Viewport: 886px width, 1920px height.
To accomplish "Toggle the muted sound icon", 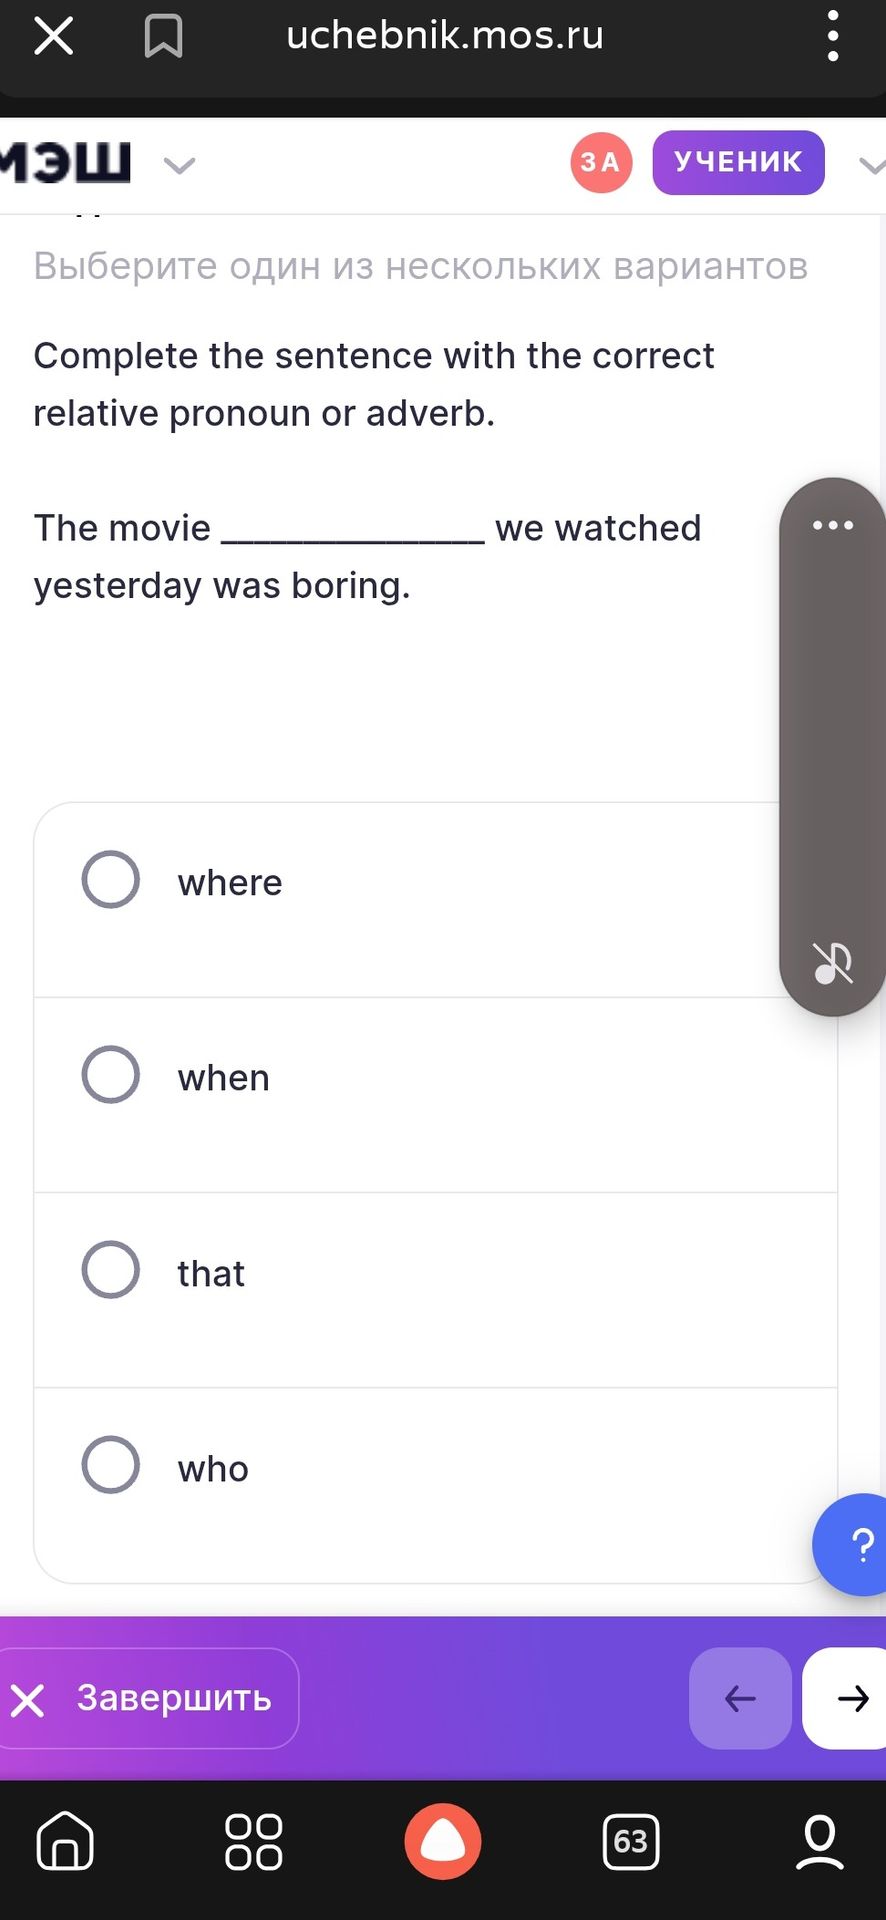I will point(832,964).
